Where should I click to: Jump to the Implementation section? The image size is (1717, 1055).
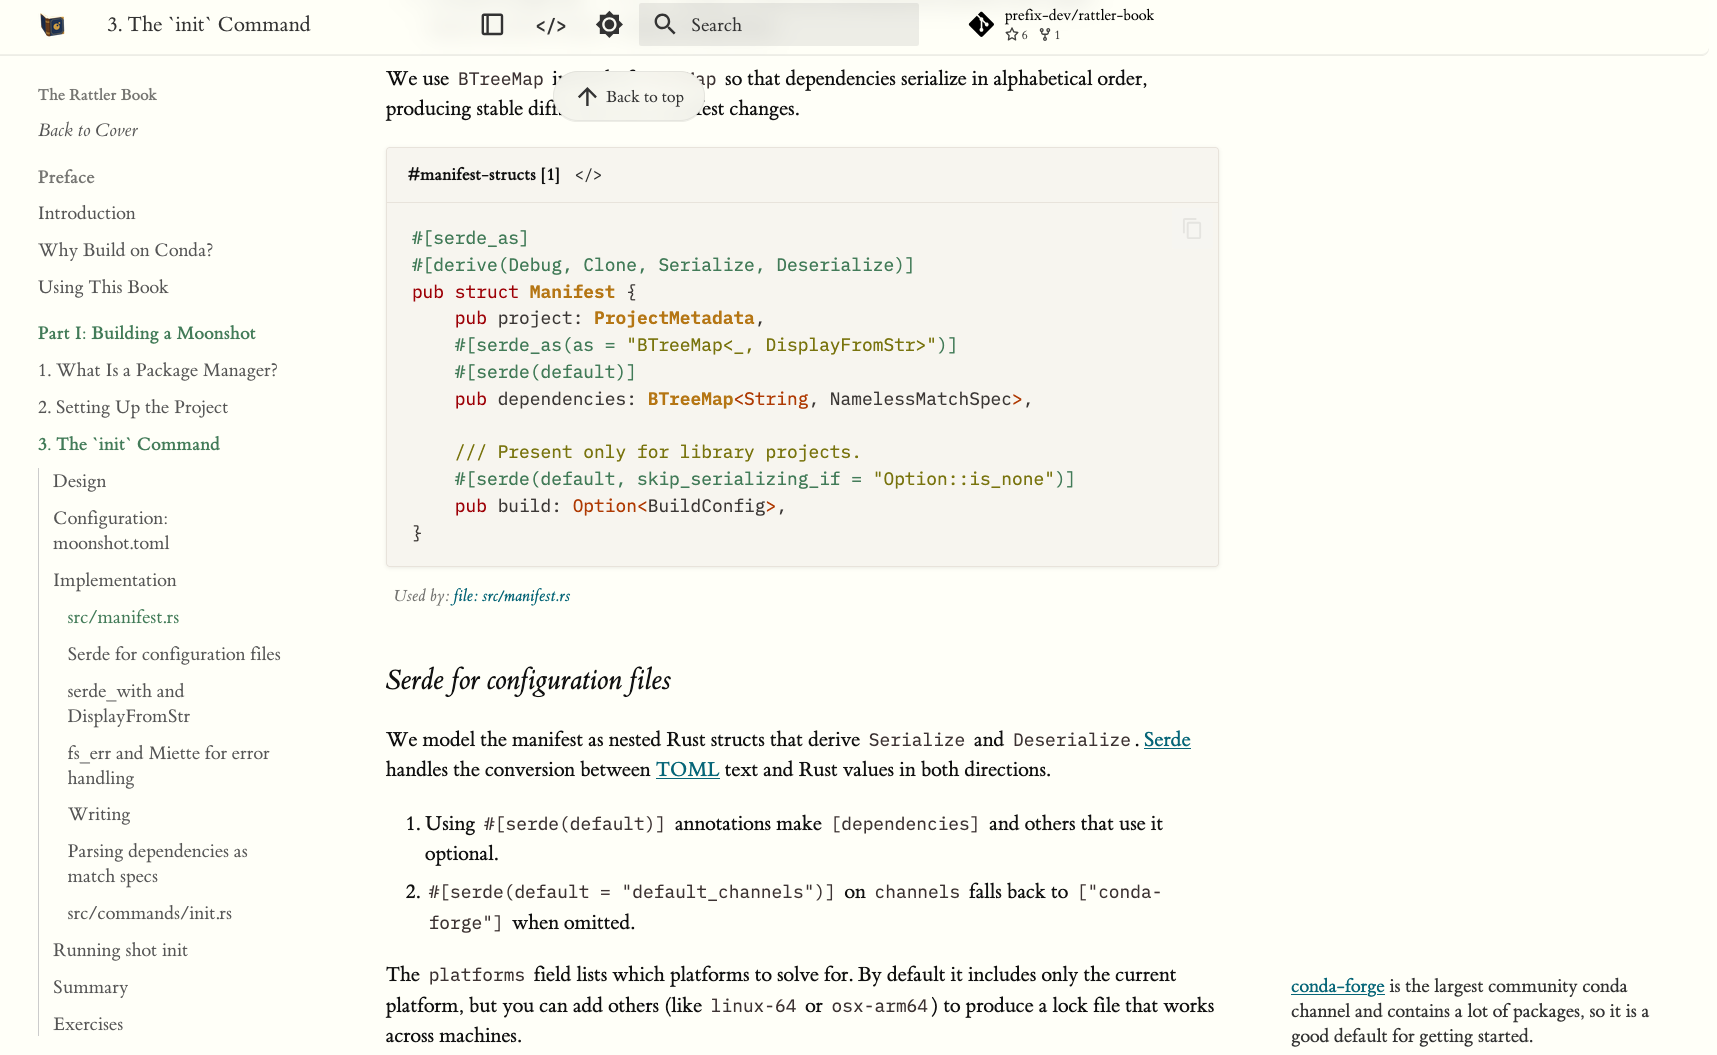point(115,580)
